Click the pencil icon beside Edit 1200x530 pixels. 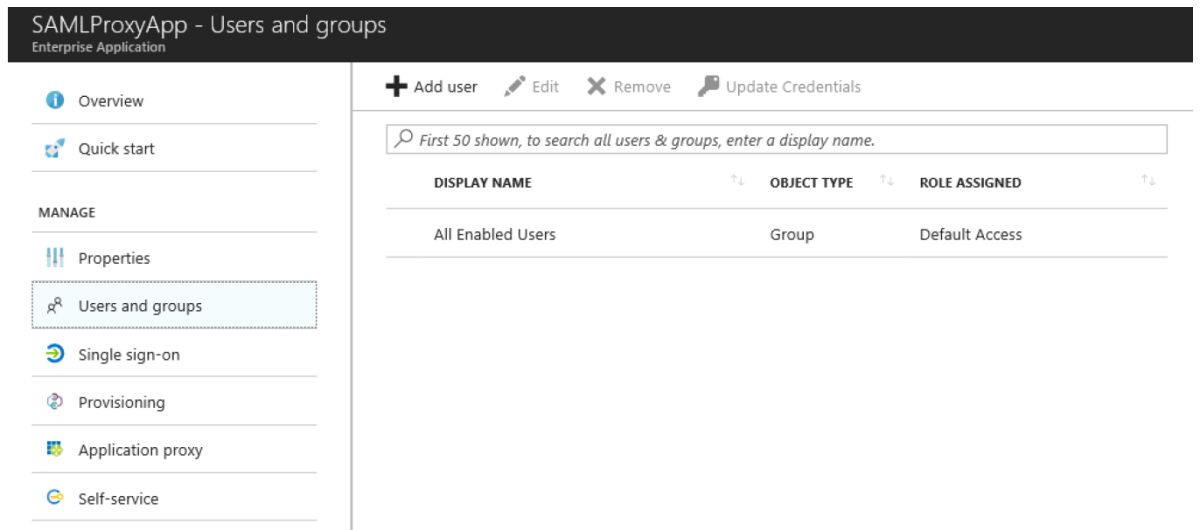(x=515, y=87)
